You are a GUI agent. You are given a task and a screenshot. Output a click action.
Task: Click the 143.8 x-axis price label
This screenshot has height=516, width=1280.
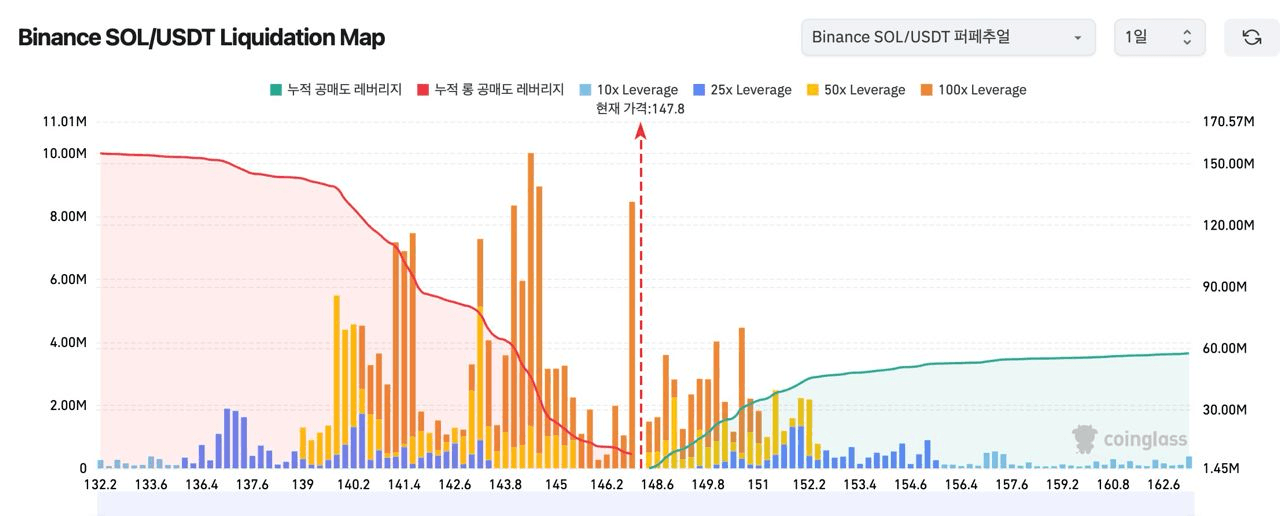tap(506, 484)
